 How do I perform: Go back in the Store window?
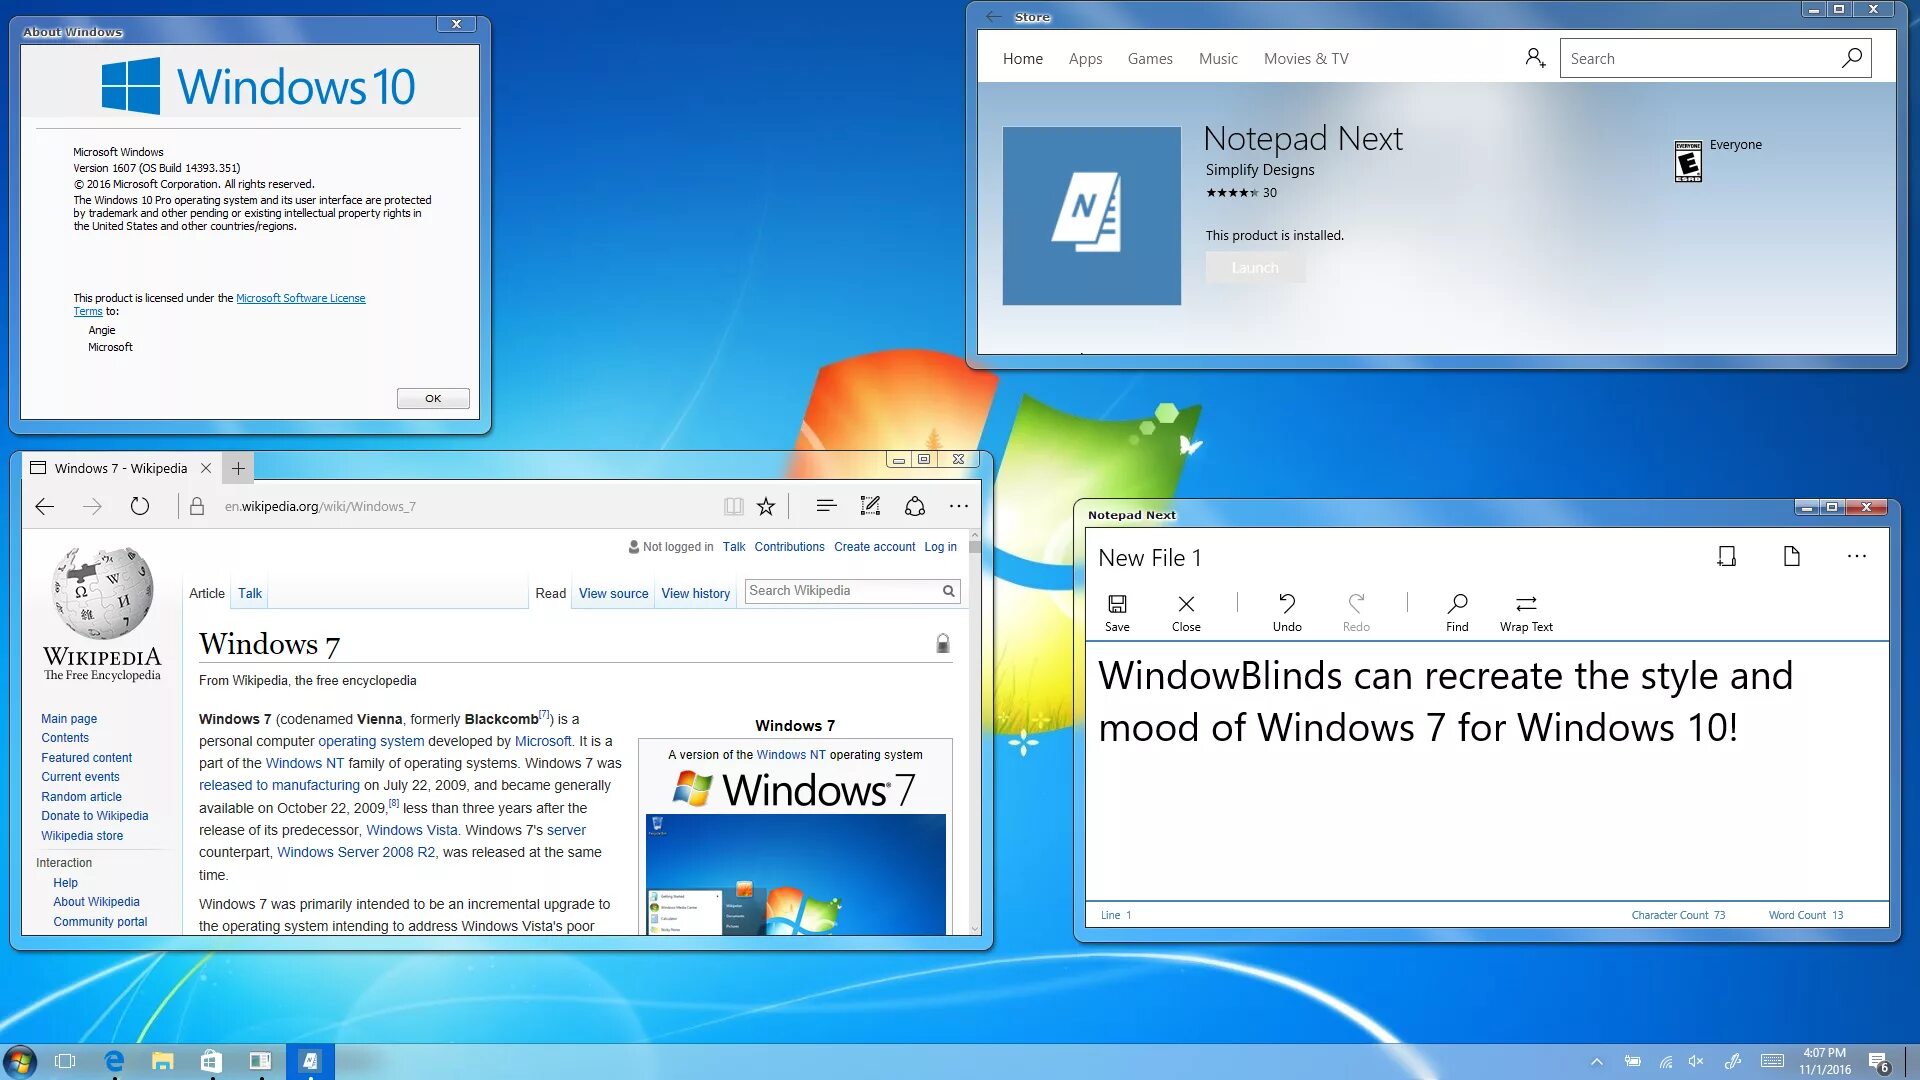pos(993,16)
